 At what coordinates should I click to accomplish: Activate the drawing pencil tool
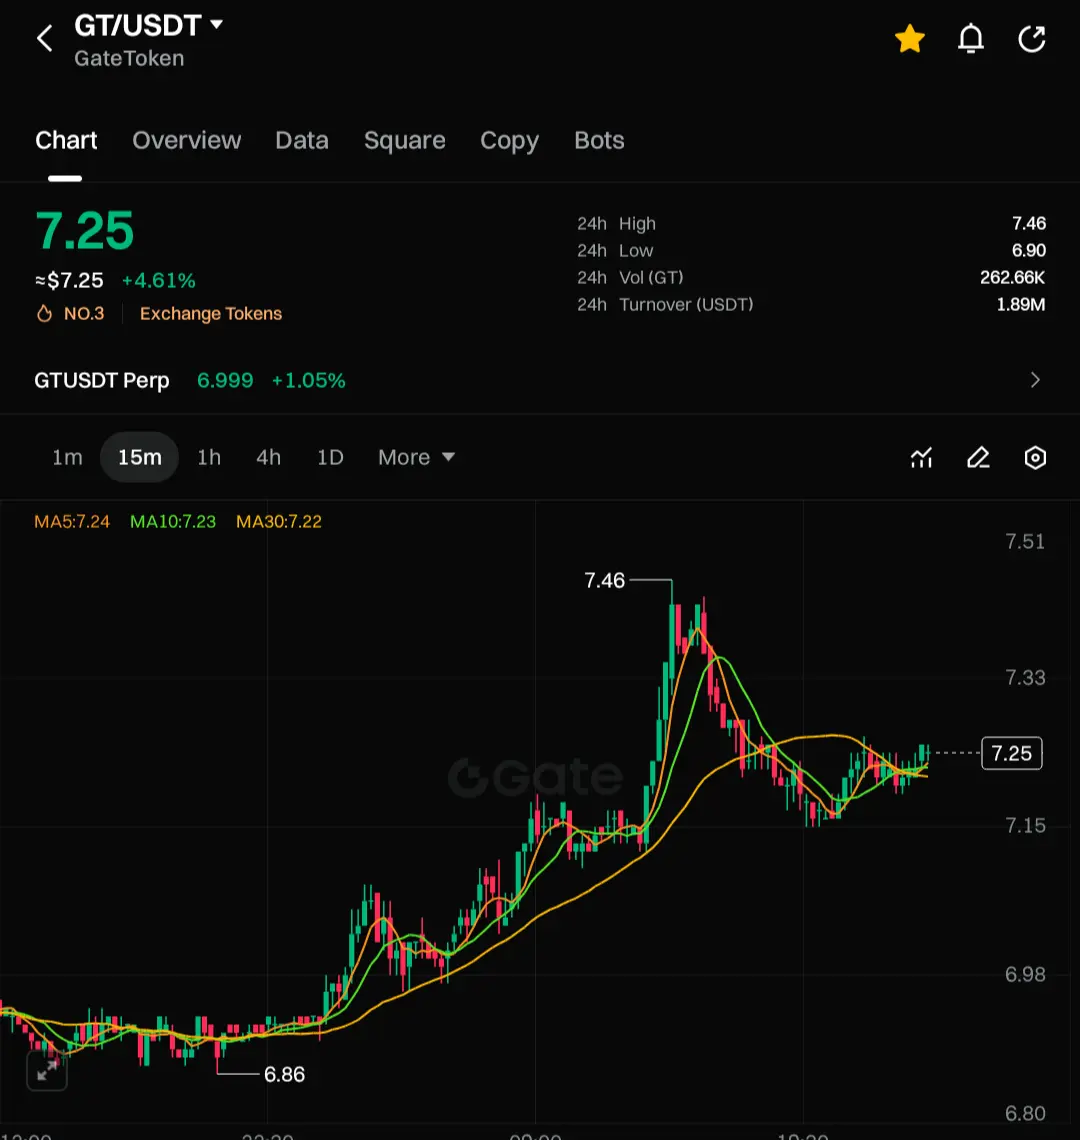click(978, 457)
